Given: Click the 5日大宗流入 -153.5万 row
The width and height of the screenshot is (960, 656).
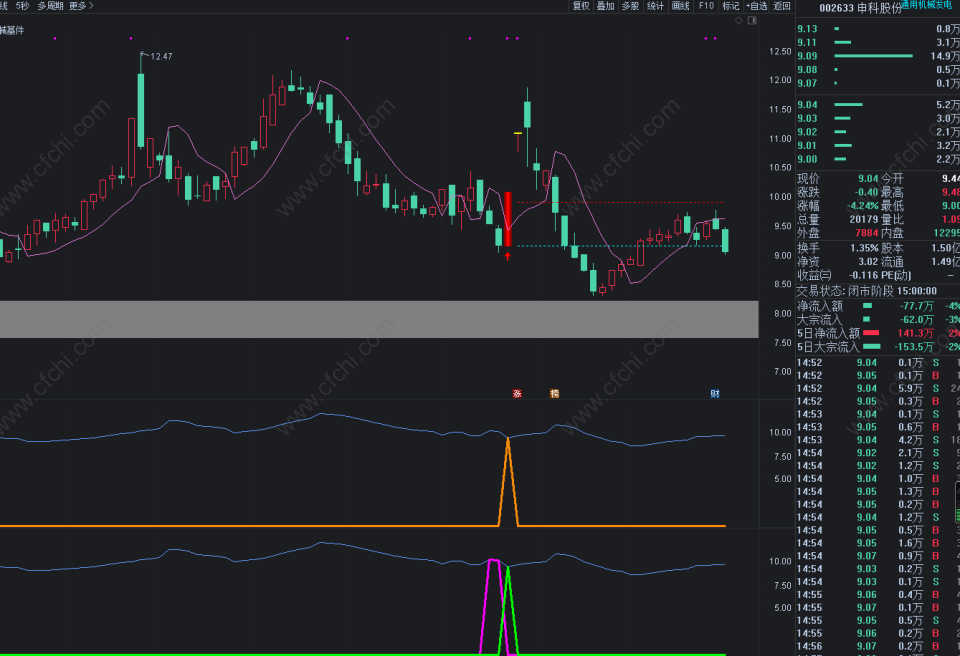Looking at the screenshot, I should [878, 347].
